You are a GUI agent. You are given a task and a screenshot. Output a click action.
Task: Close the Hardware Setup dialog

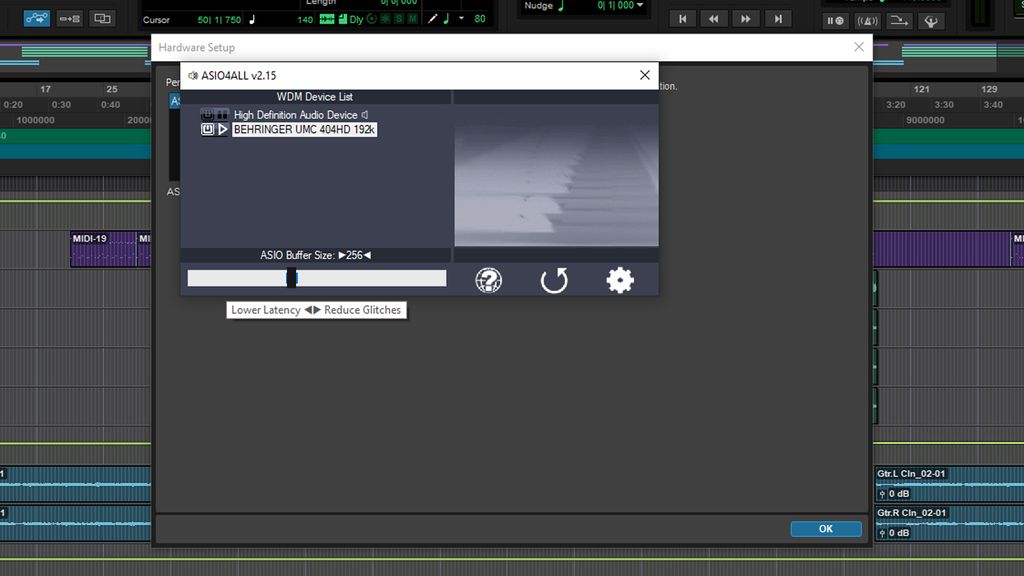pos(859,47)
